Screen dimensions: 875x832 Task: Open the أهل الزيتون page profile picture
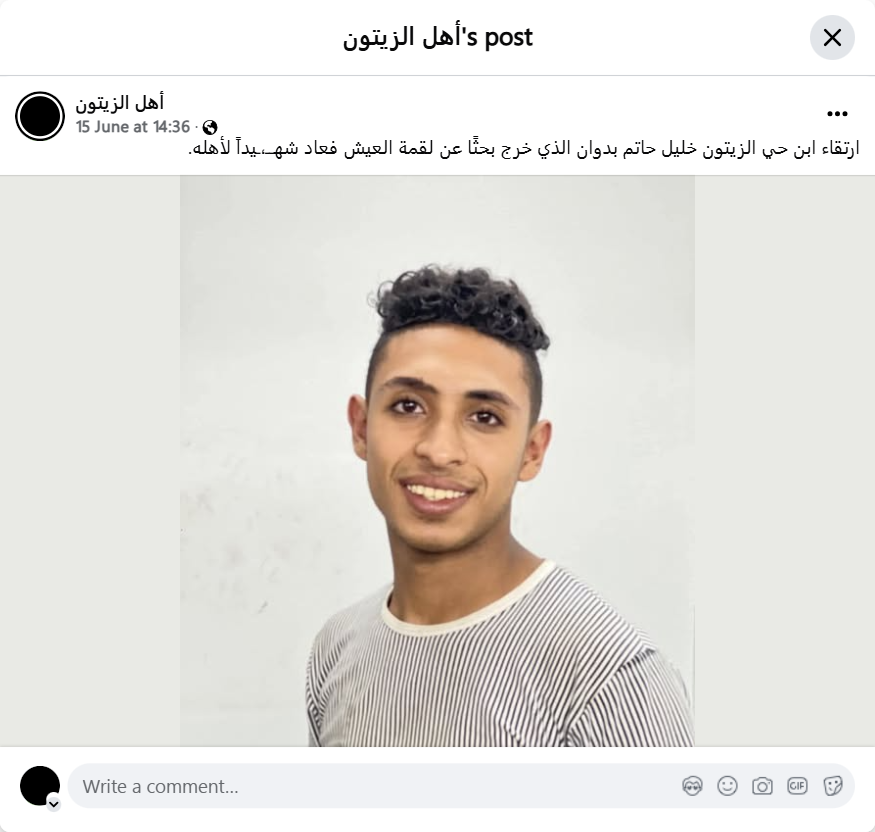(40, 116)
